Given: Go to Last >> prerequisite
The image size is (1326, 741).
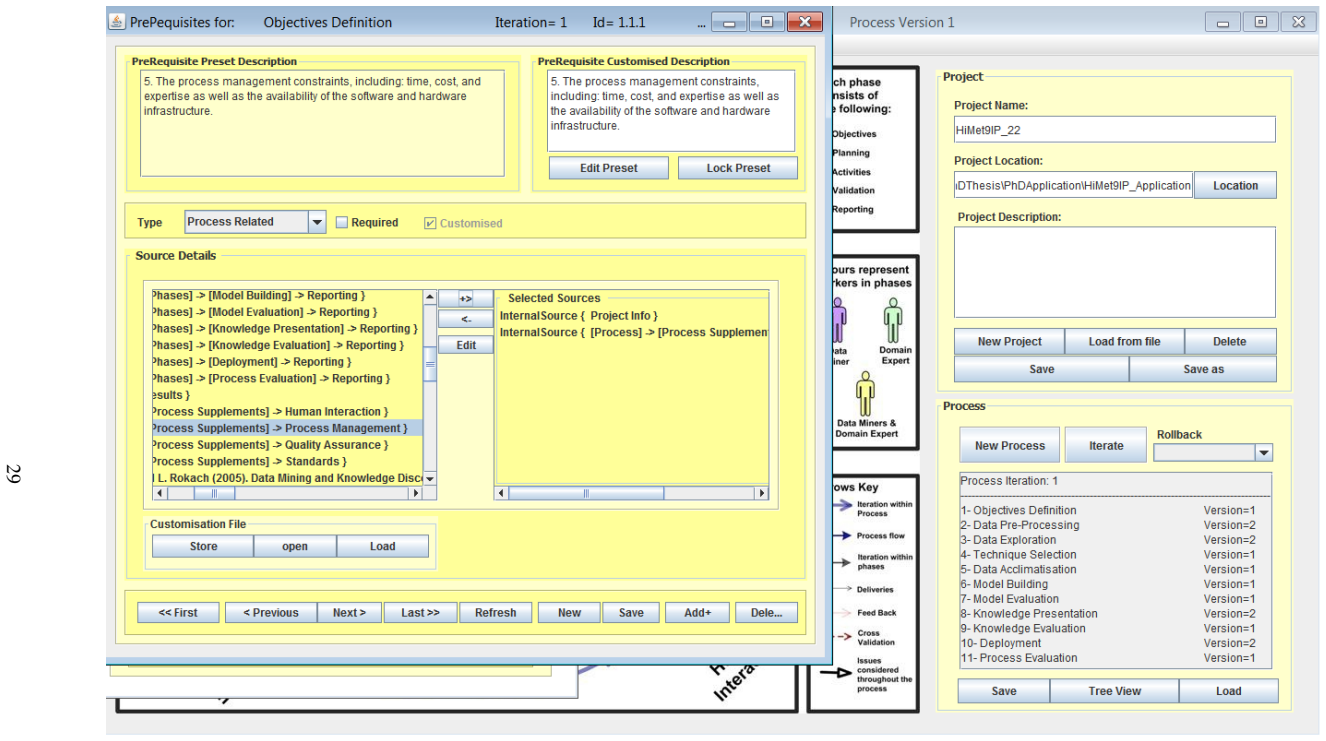Looking at the screenshot, I should point(420,613).
